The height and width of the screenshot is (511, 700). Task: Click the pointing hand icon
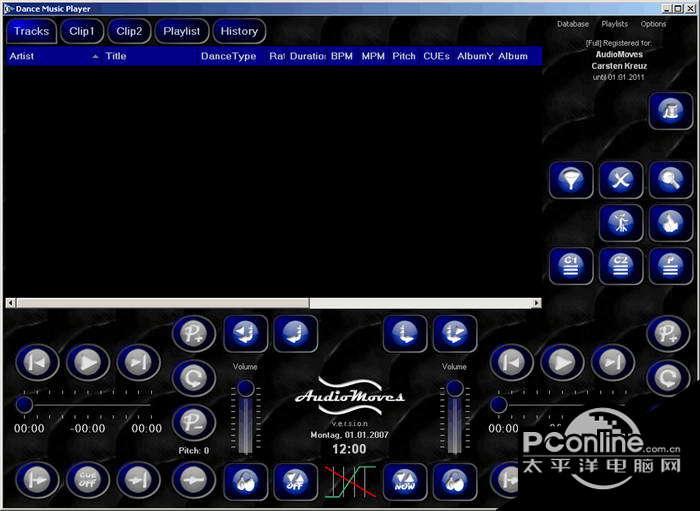click(x=671, y=223)
